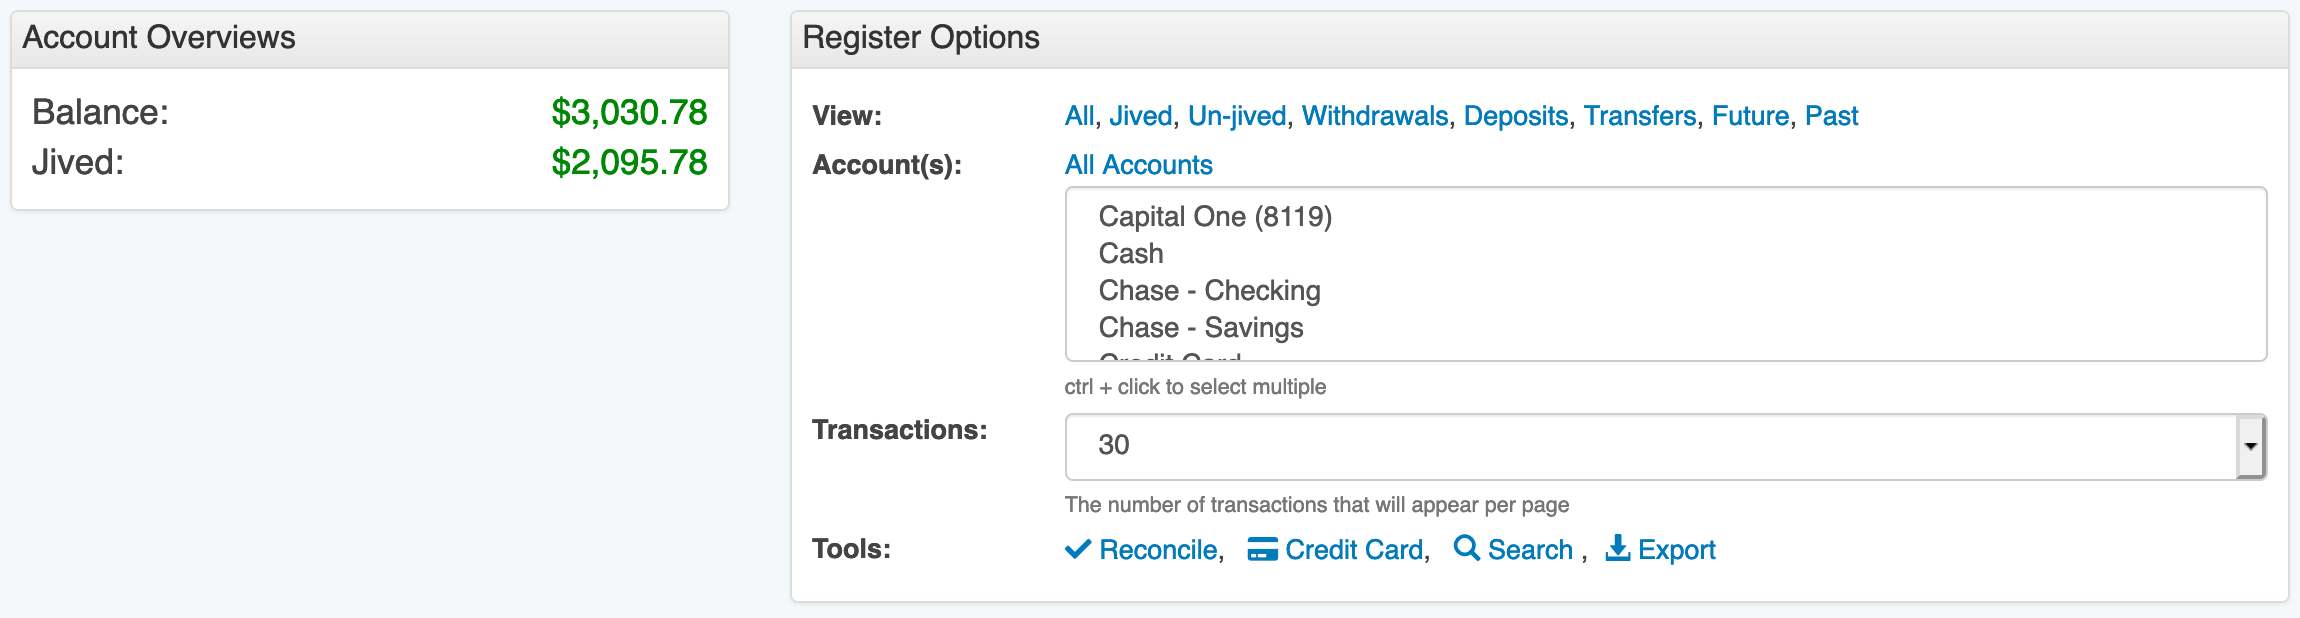Open the Reconcile tool link

point(1158,550)
